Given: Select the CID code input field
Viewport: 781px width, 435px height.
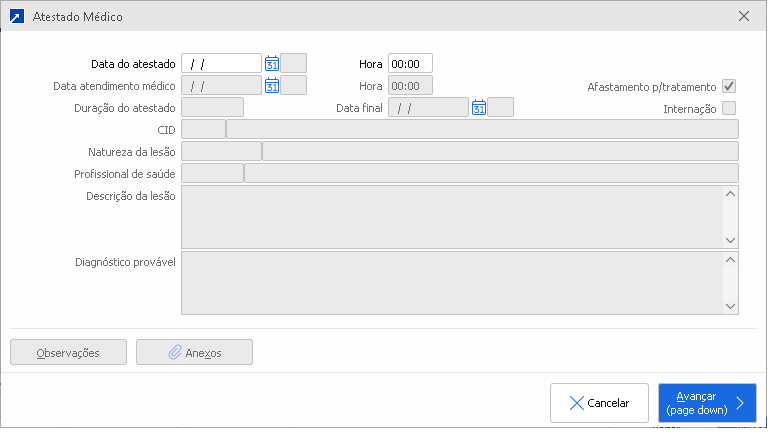Looking at the screenshot, I should [203, 129].
